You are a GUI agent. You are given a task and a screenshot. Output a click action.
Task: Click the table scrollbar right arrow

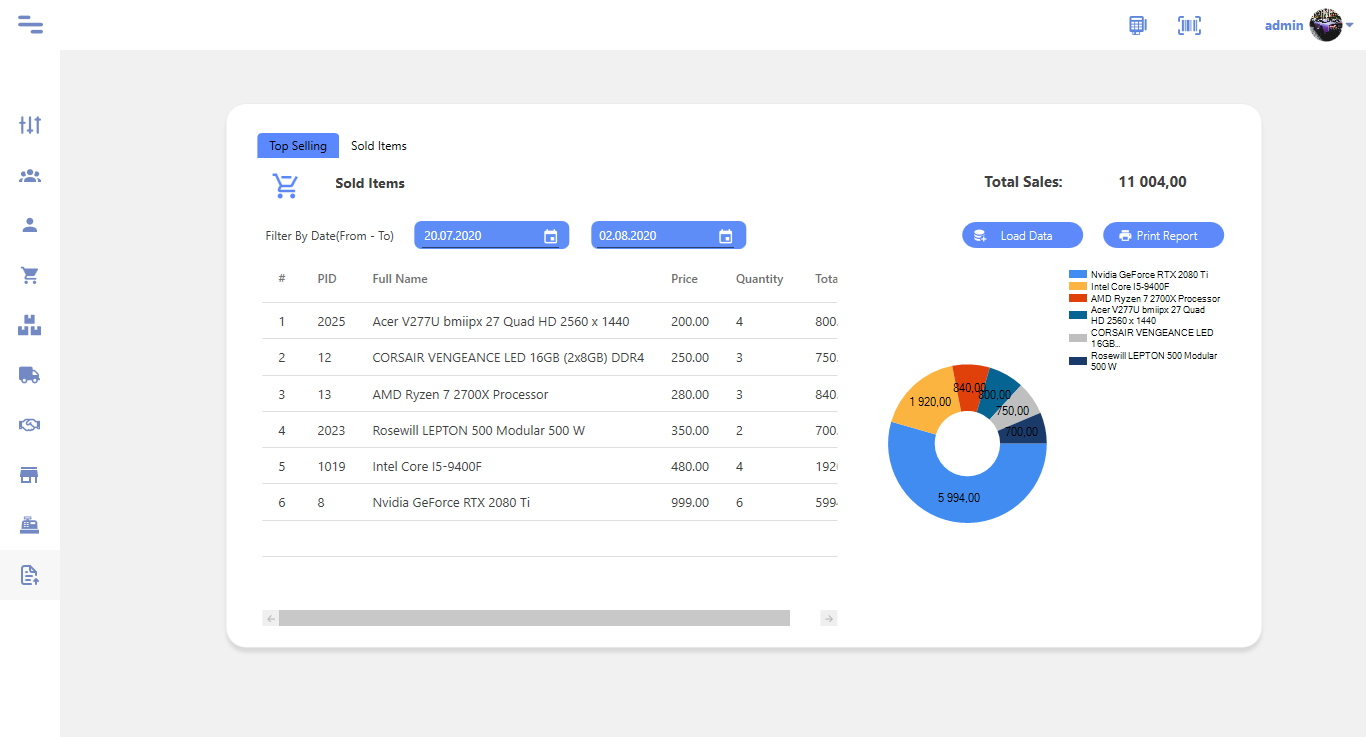[828, 618]
